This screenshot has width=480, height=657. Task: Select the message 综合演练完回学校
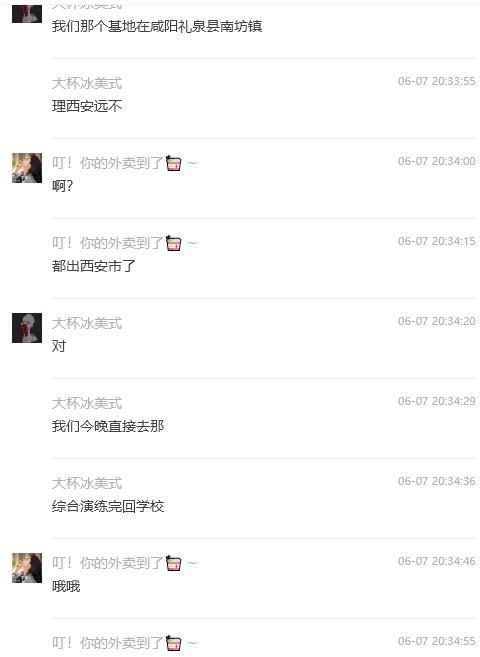(108, 506)
